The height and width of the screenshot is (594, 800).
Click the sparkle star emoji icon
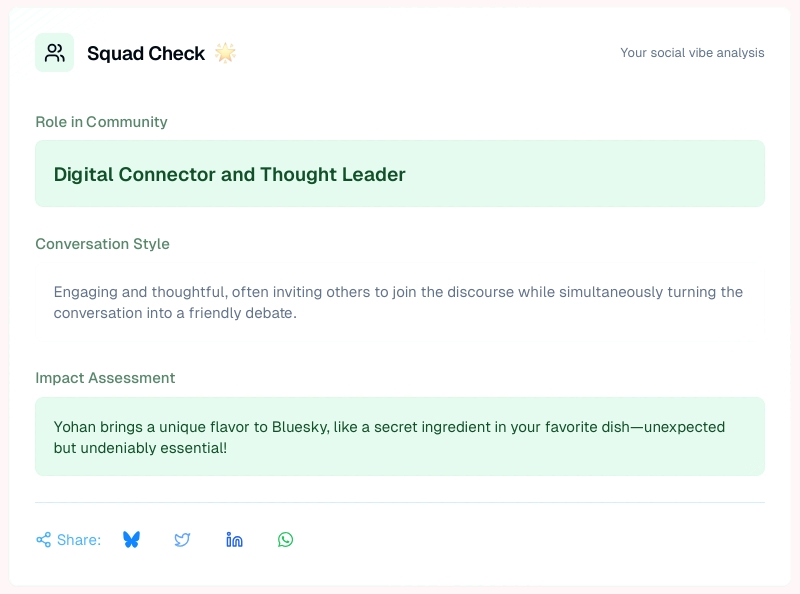tap(225, 53)
